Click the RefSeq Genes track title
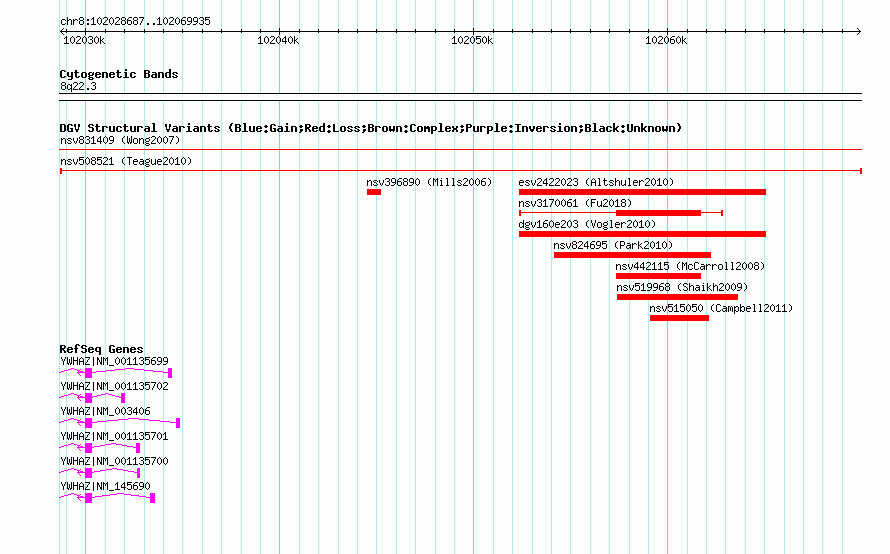The height and width of the screenshot is (554, 890). (x=101, y=349)
